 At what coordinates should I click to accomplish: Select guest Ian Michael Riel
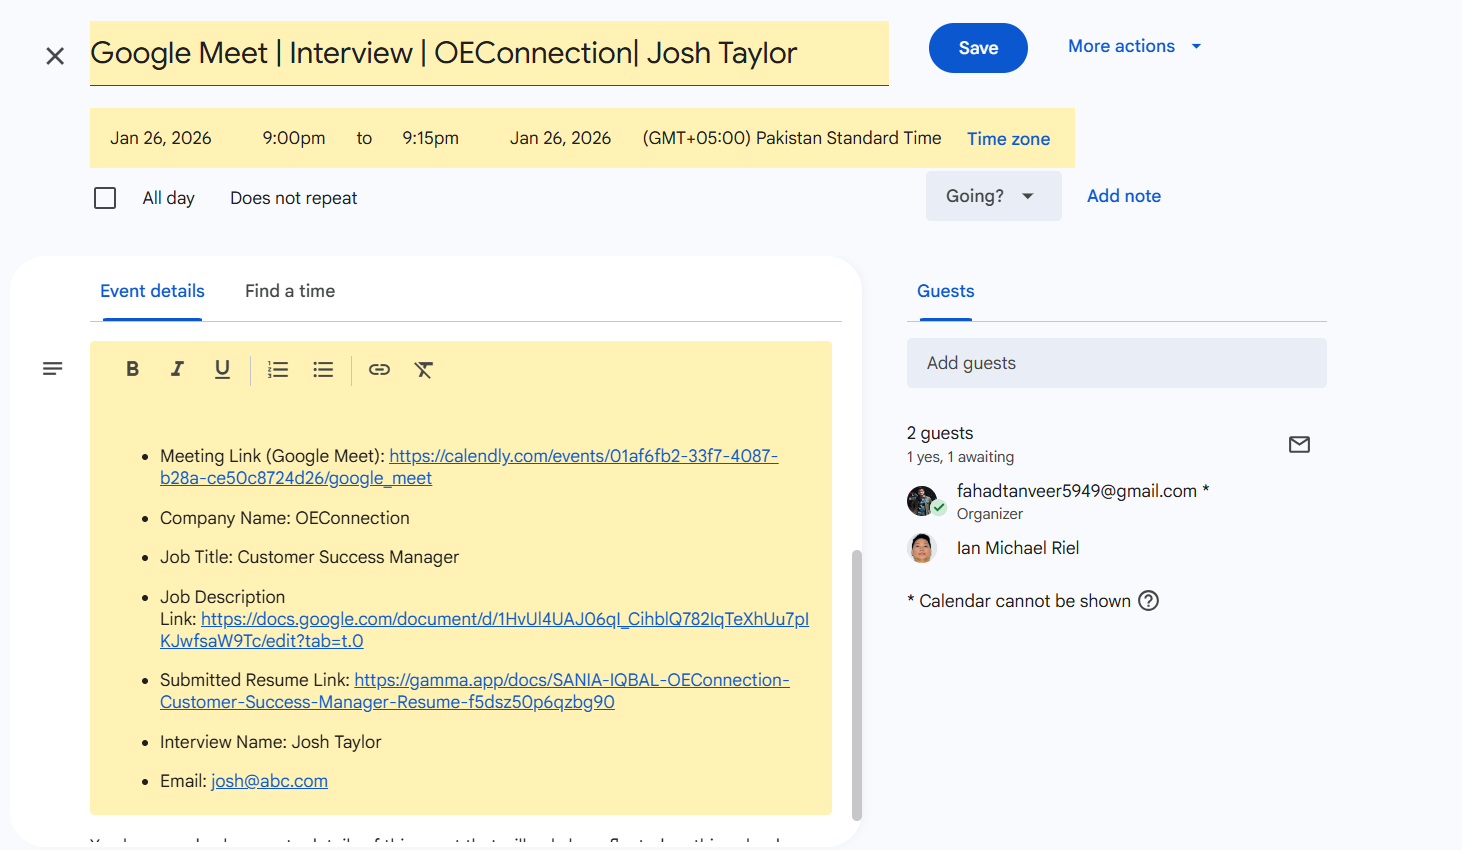click(x=1018, y=548)
